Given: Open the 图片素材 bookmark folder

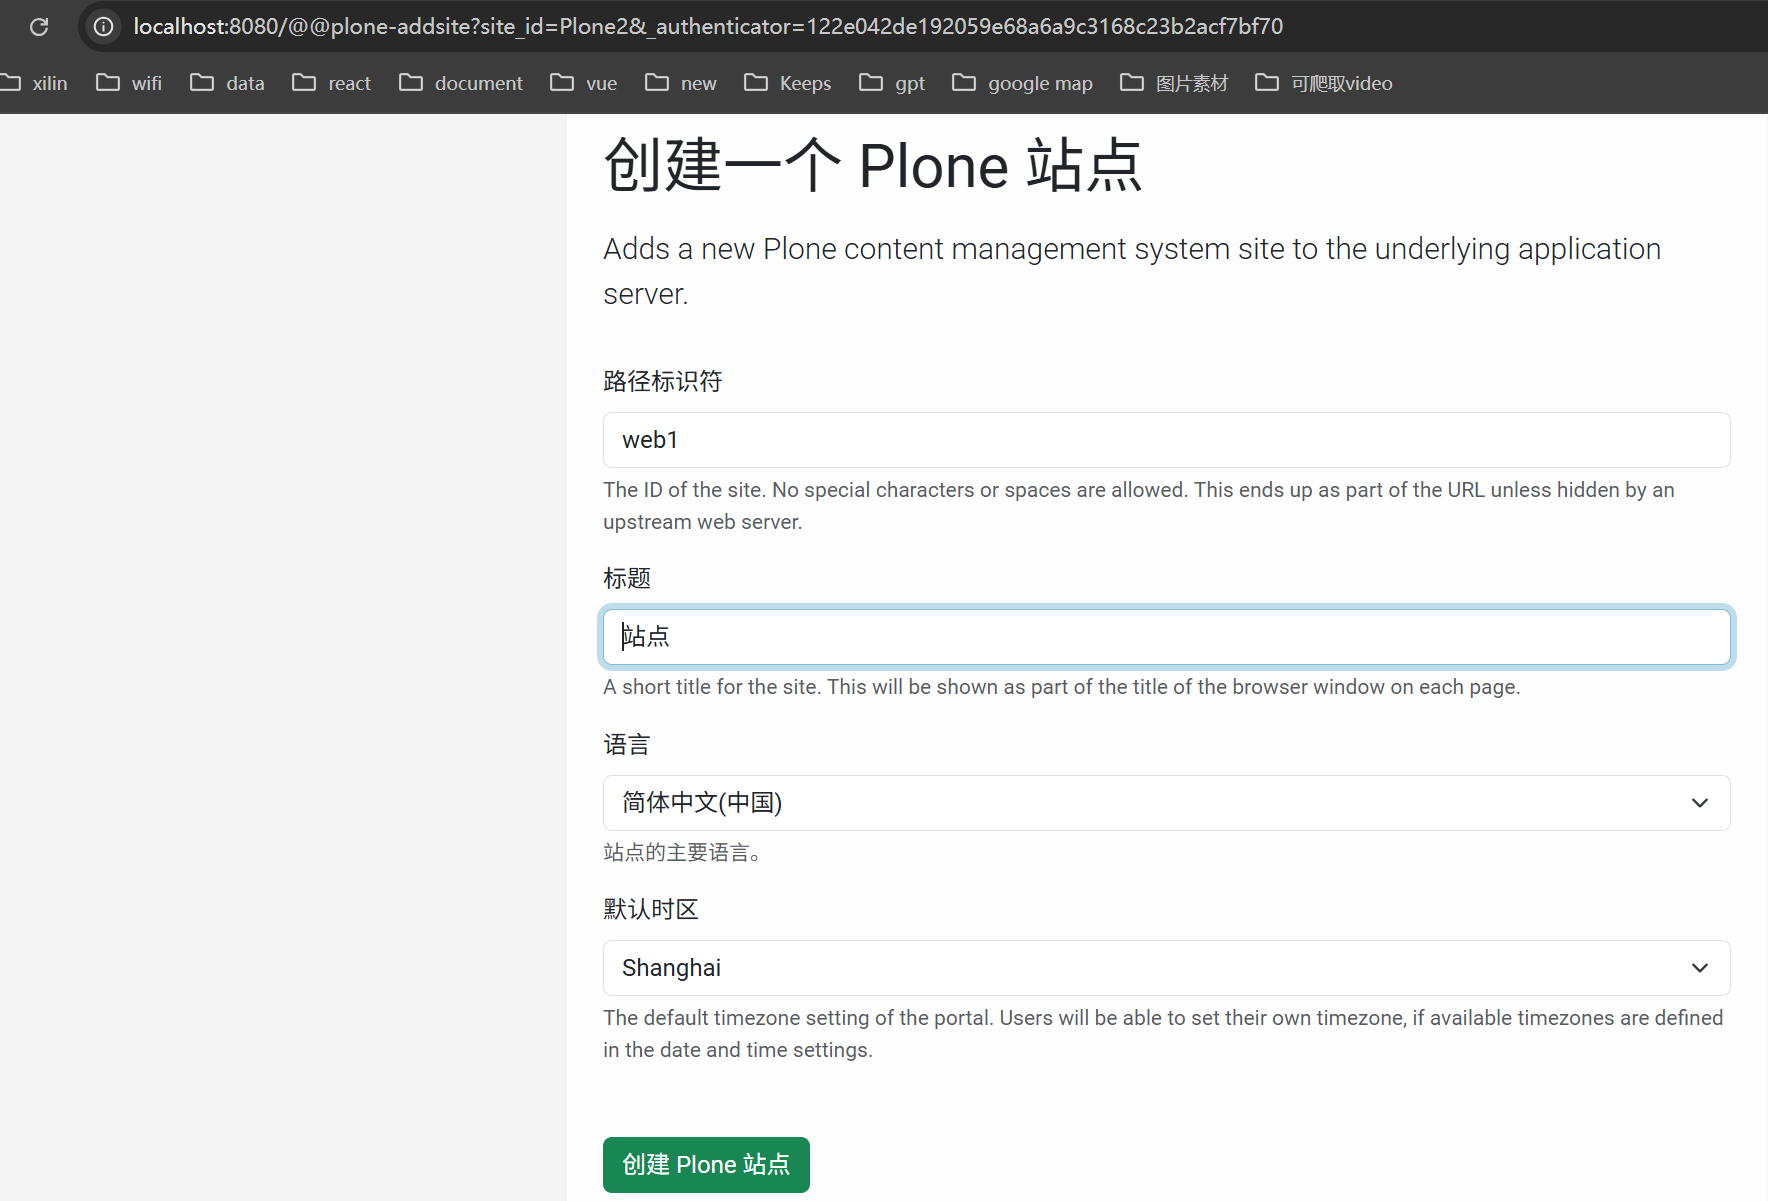Looking at the screenshot, I should [1174, 83].
